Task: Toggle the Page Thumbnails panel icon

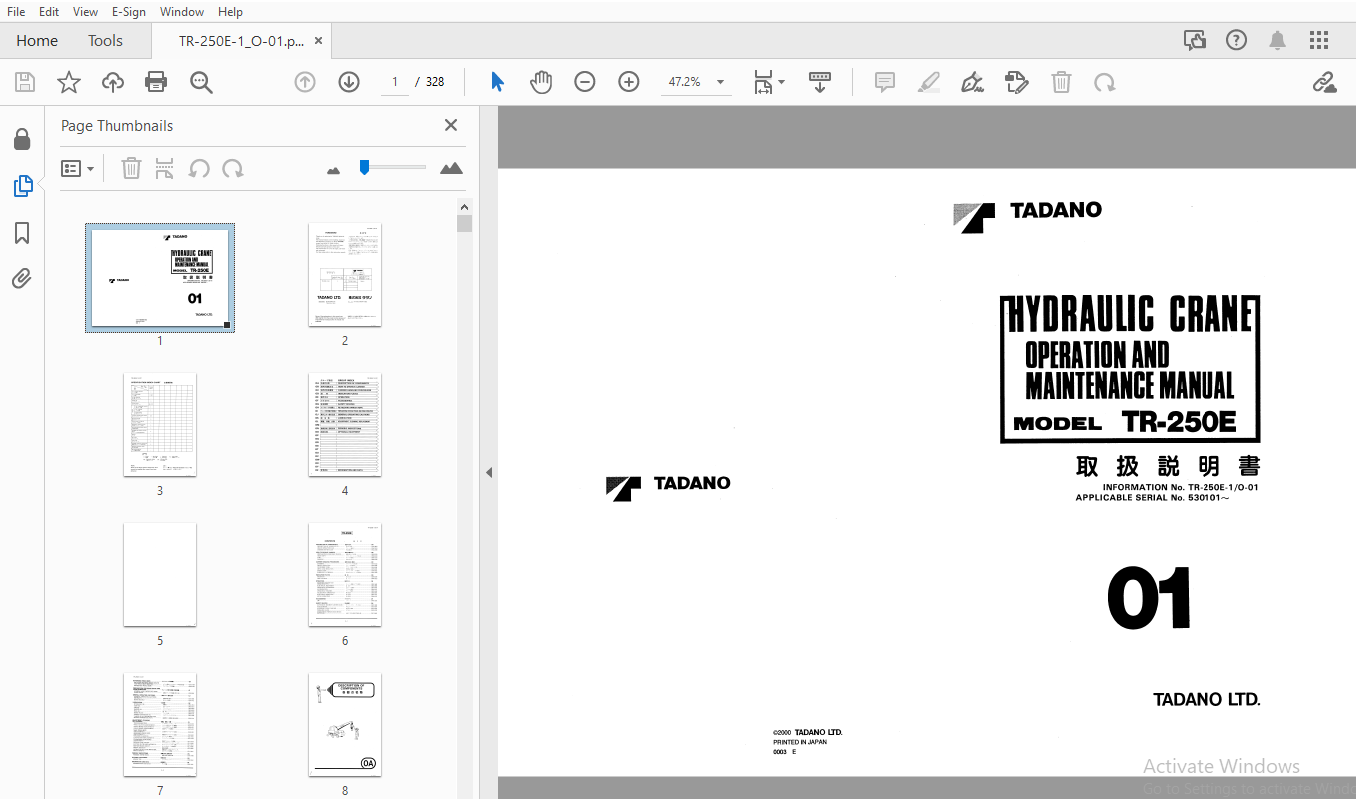Action: click(x=22, y=185)
